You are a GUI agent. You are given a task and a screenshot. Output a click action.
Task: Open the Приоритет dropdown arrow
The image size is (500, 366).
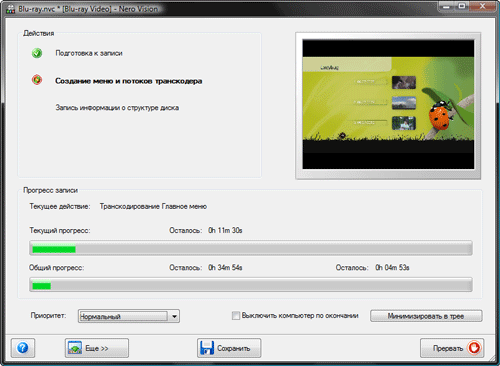[174, 316]
